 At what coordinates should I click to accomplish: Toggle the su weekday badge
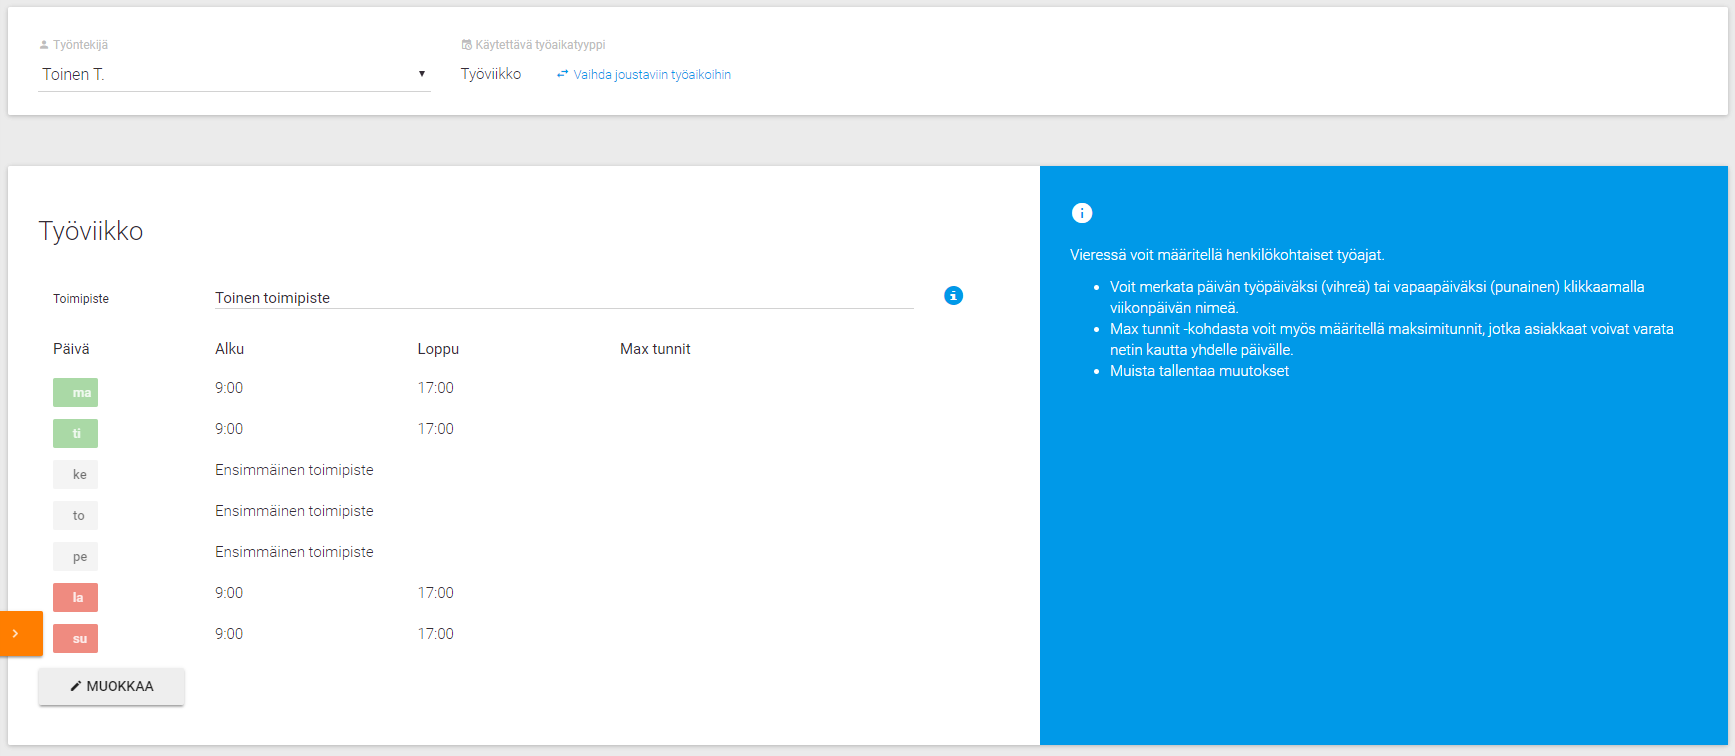(x=75, y=639)
